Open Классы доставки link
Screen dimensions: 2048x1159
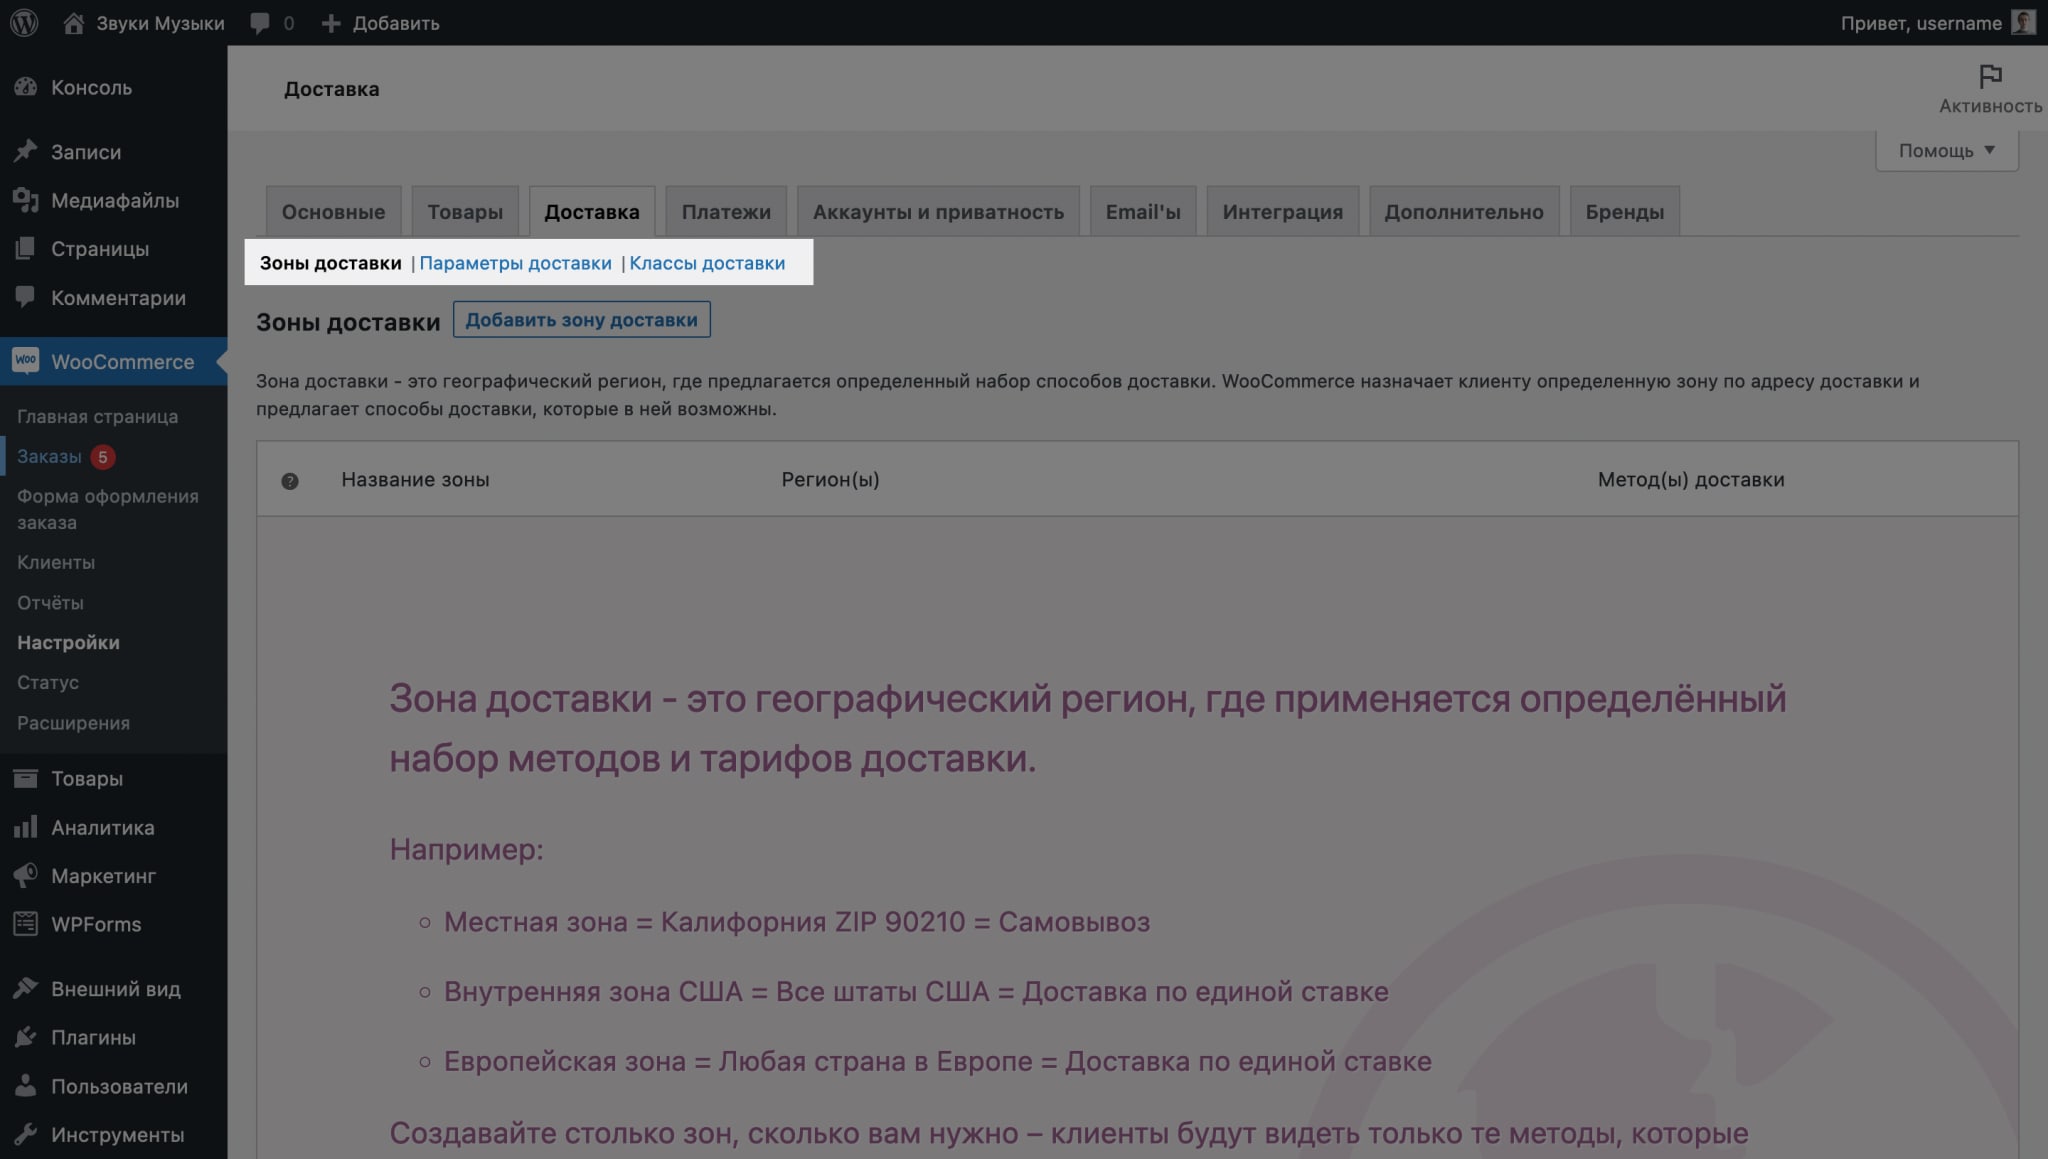point(707,263)
